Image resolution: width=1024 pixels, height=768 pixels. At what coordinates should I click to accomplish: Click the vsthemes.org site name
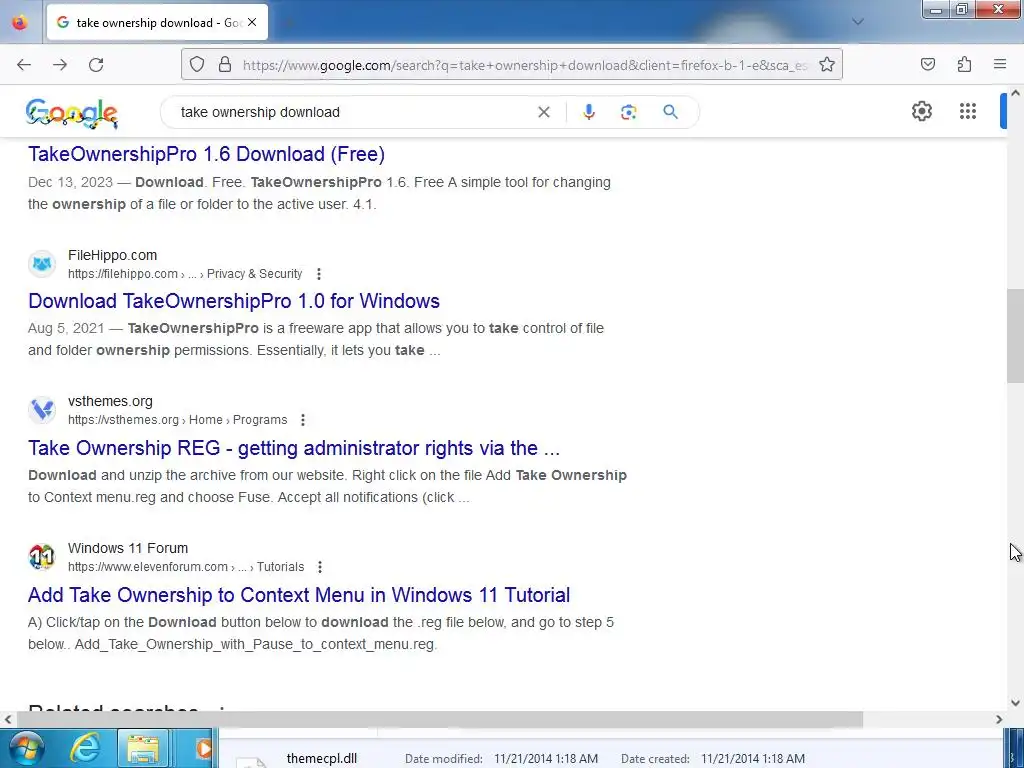click(x=110, y=402)
